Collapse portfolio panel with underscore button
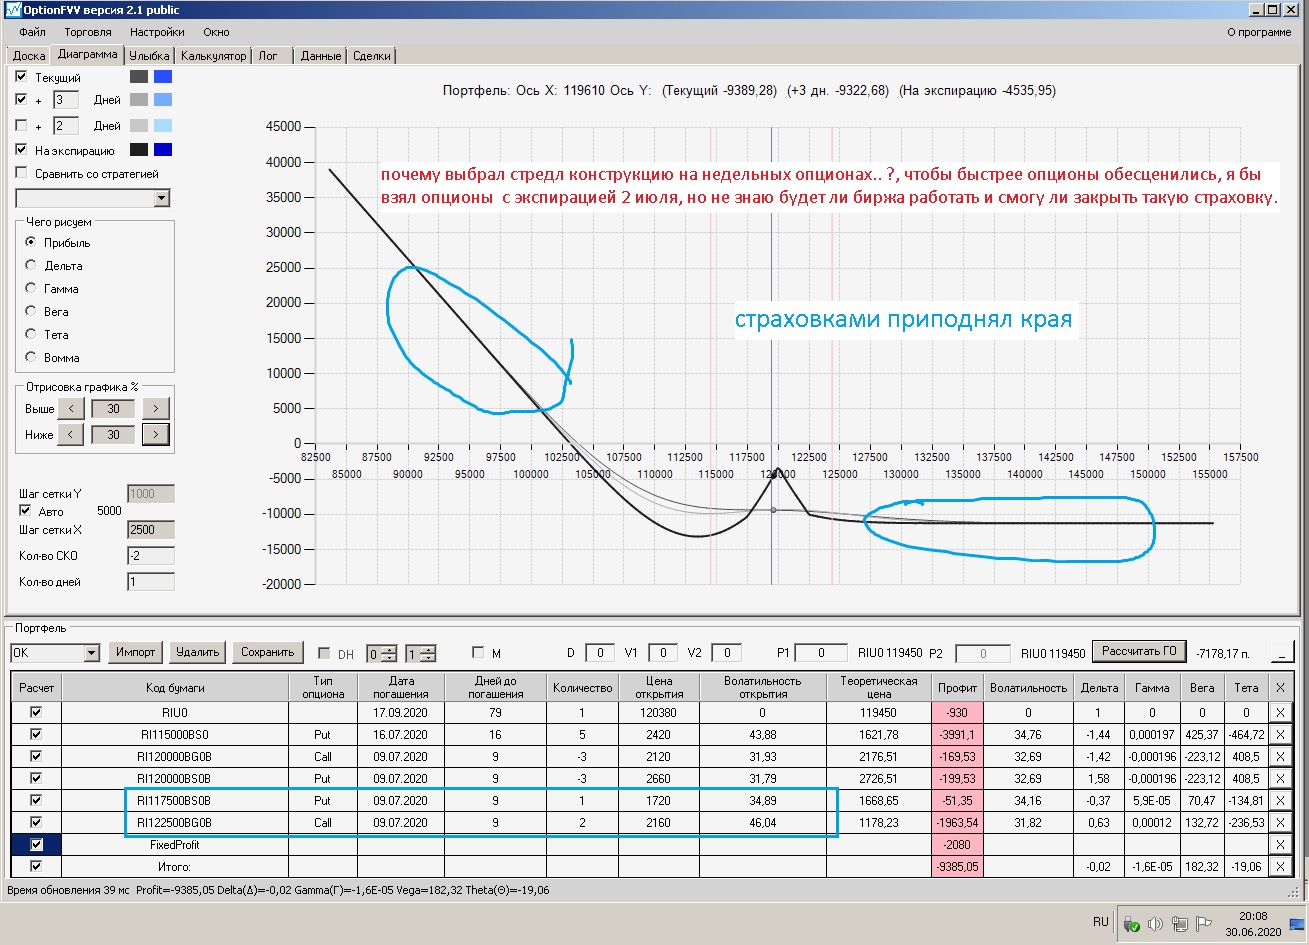Image resolution: width=1309 pixels, height=945 pixels. tap(1281, 652)
